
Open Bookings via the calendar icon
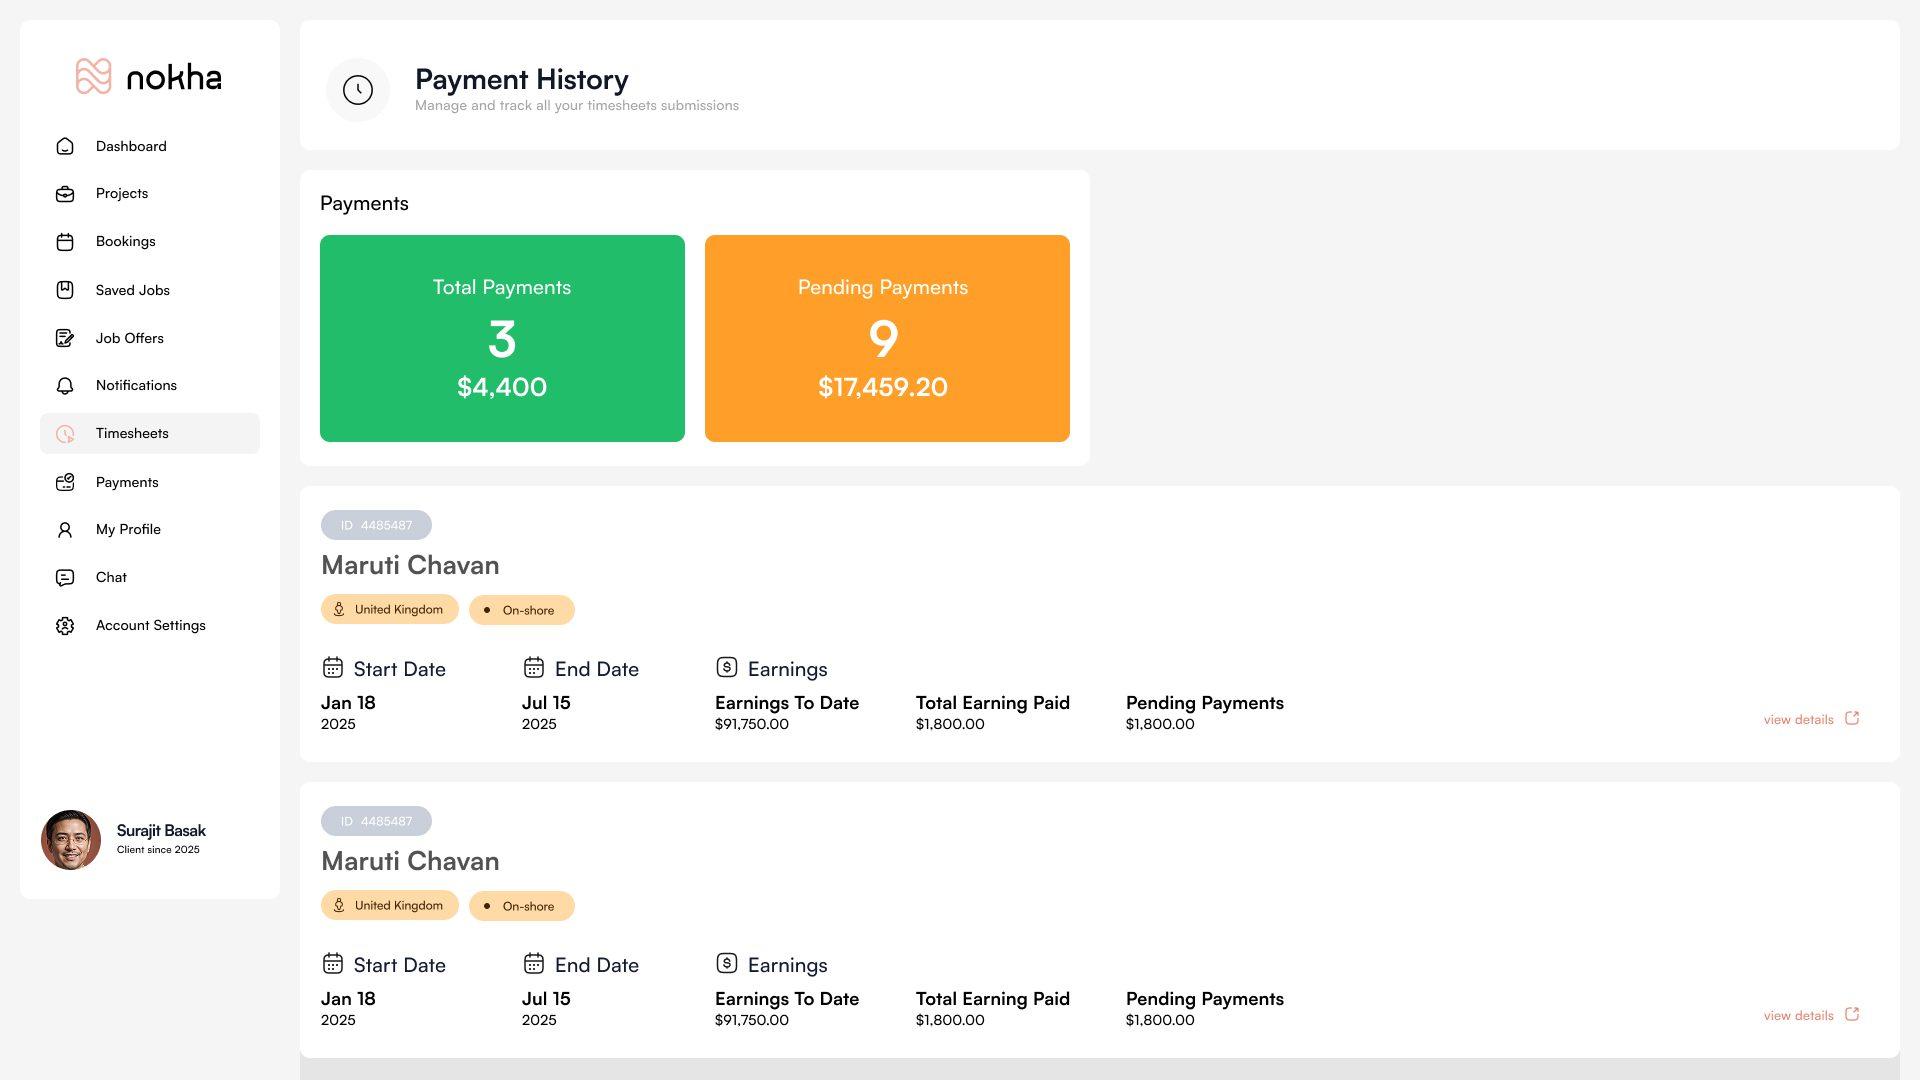point(65,241)
